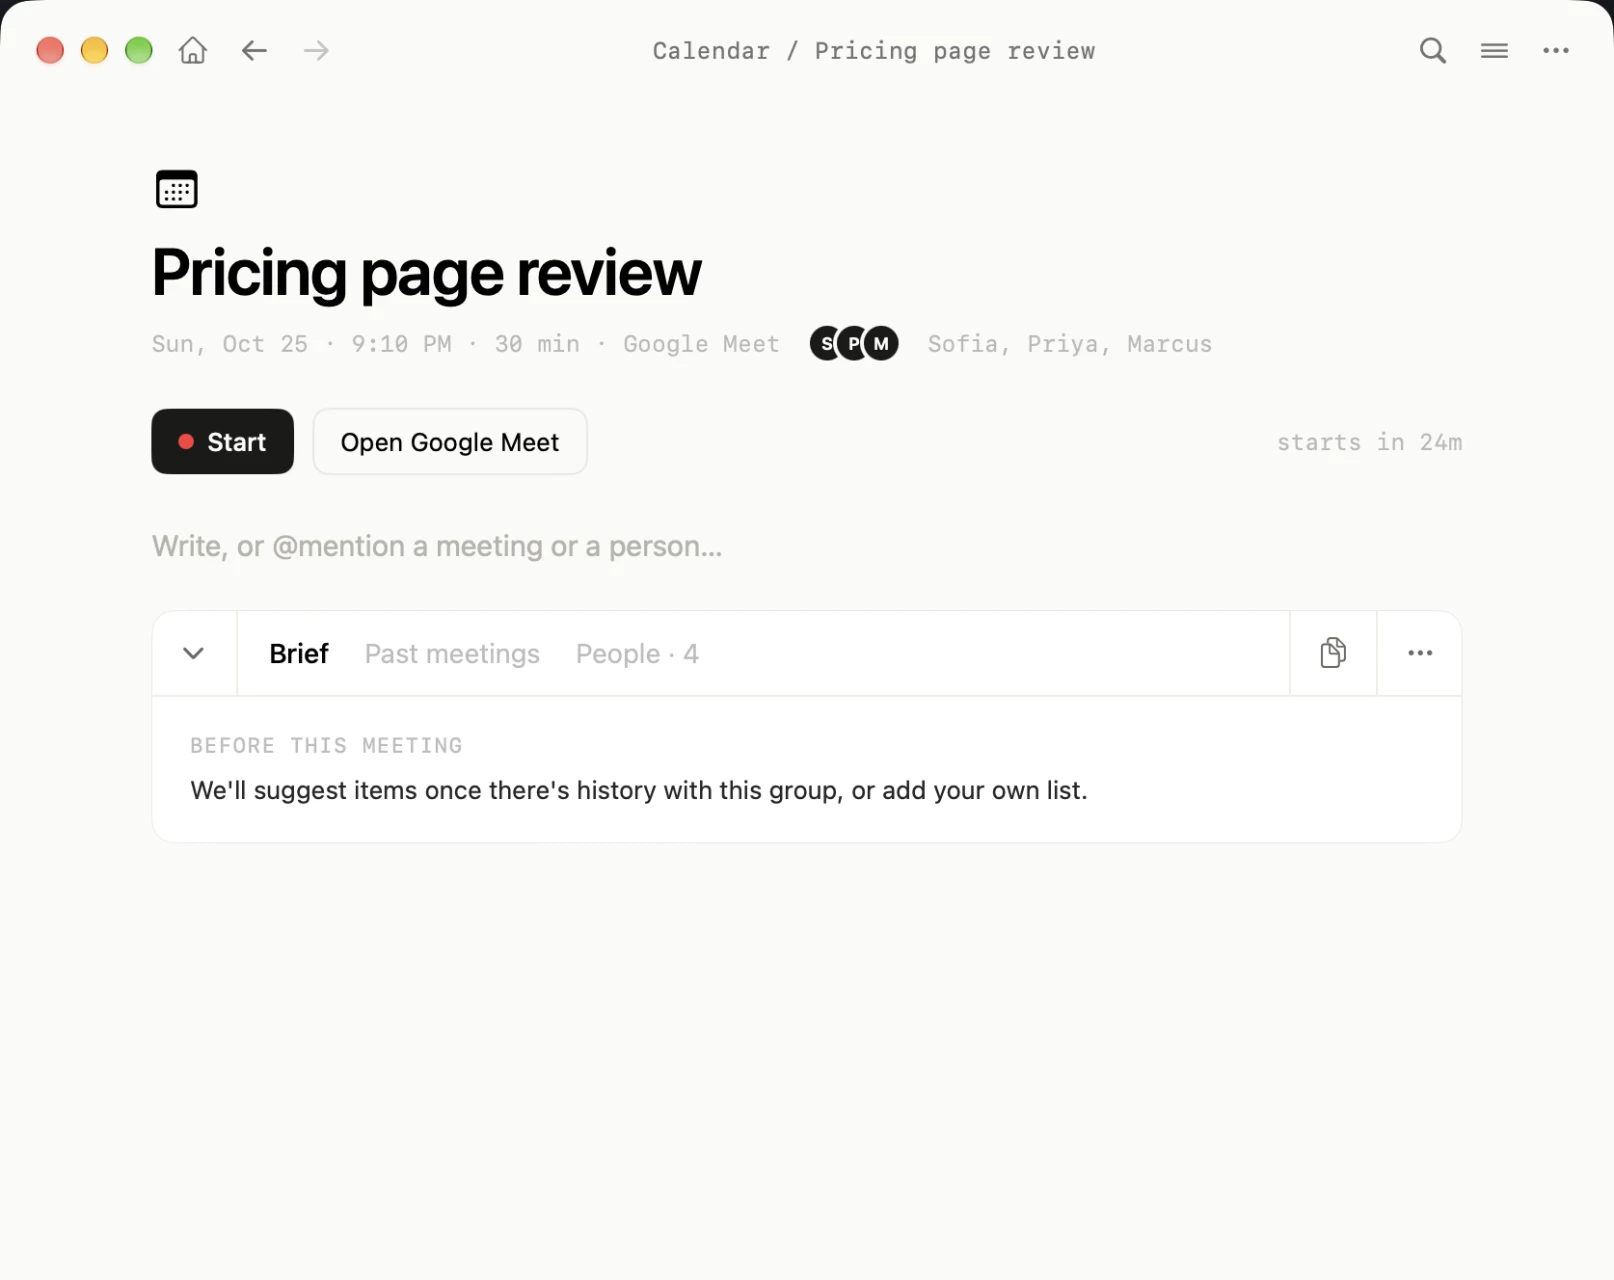The height and width of the screenshot is (1280, 1614).
Task: Switch to the Past meetings tab
Action: click(452, 653)
